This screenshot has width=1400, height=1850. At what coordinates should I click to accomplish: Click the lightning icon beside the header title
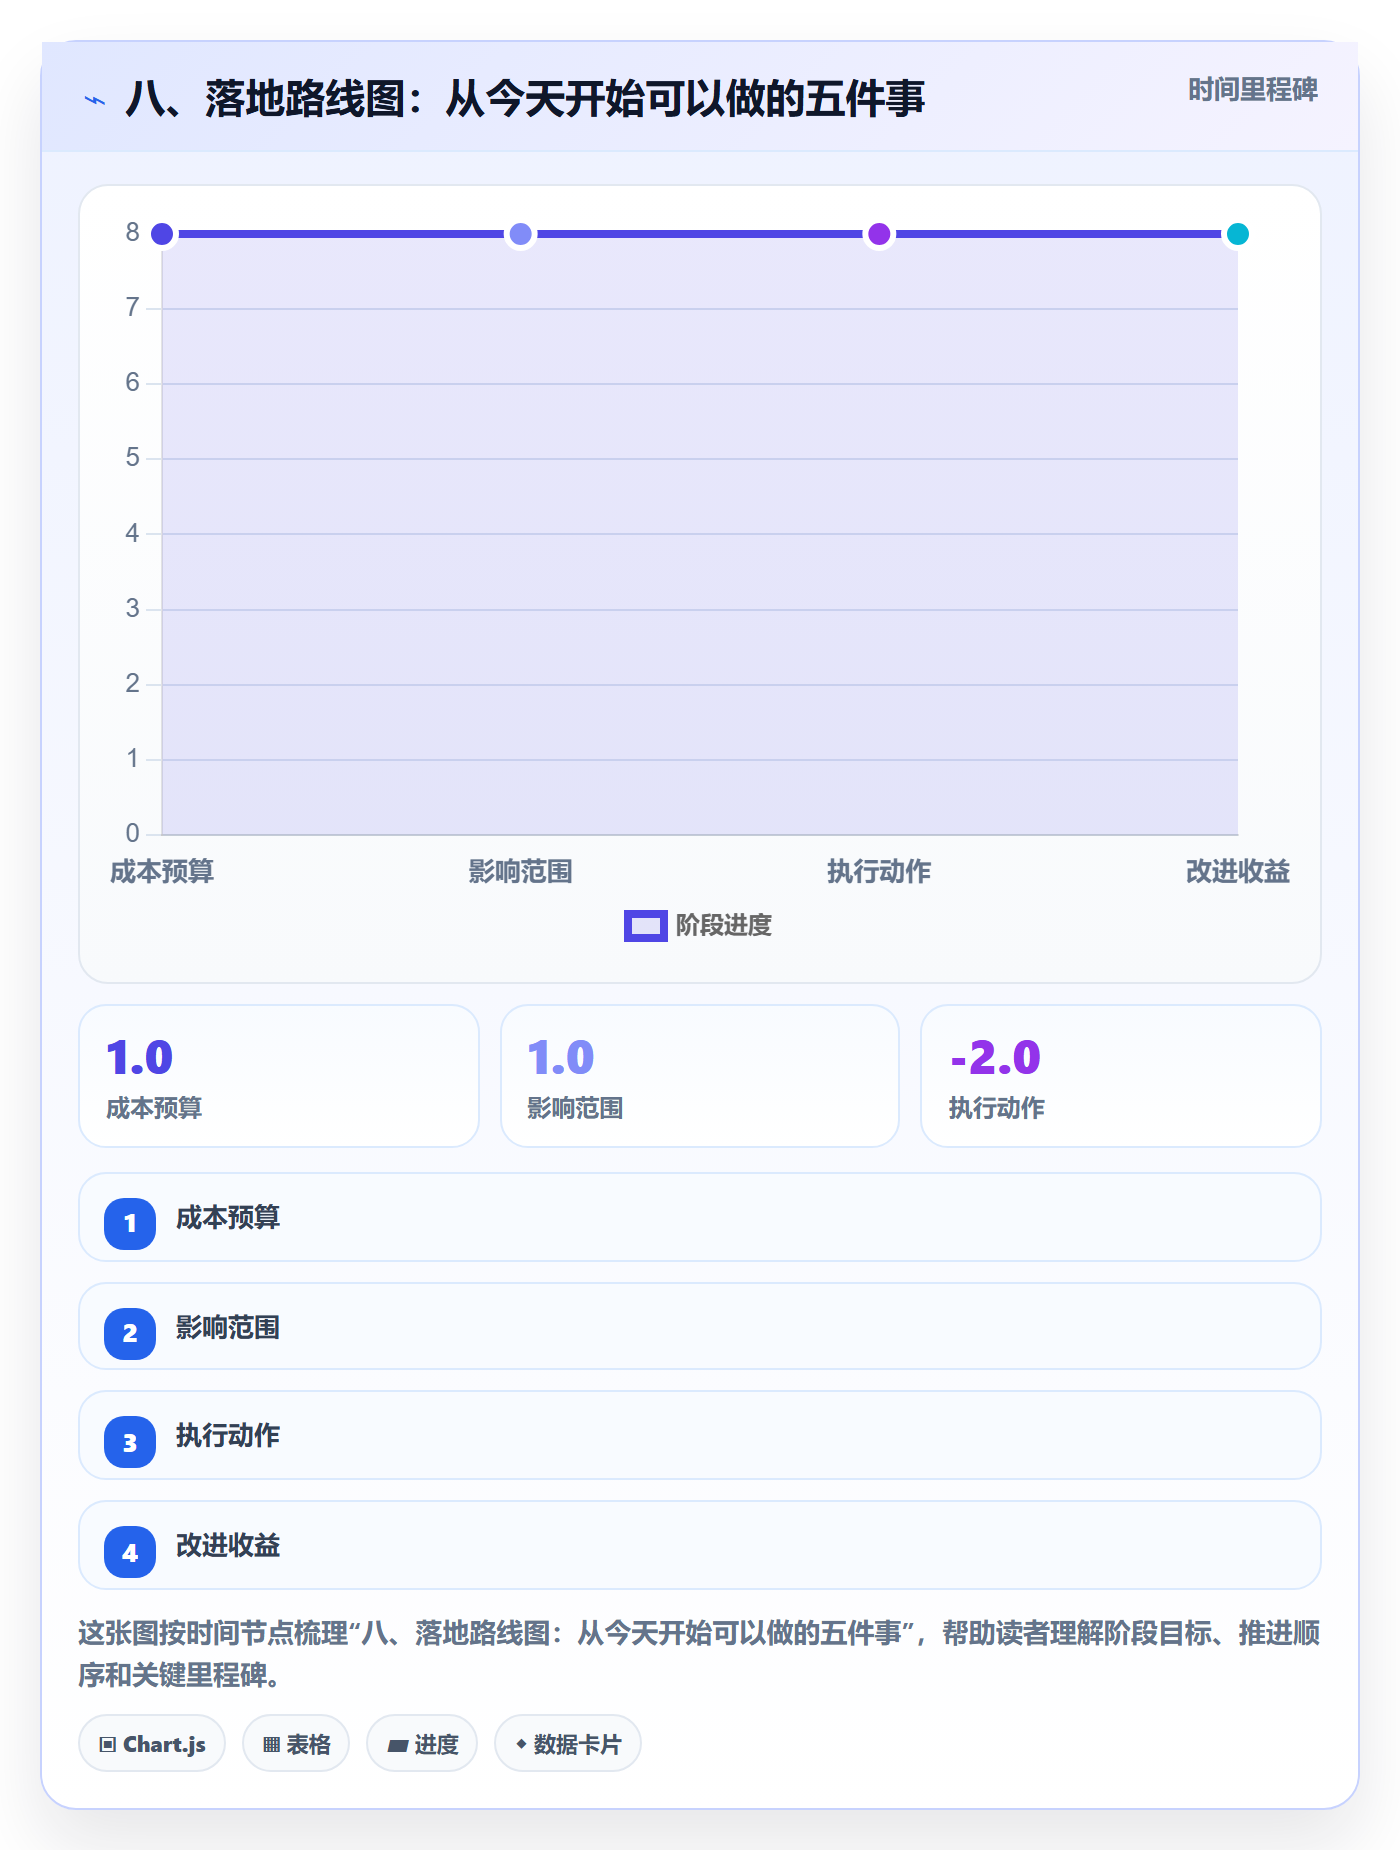tap(95, 100)
